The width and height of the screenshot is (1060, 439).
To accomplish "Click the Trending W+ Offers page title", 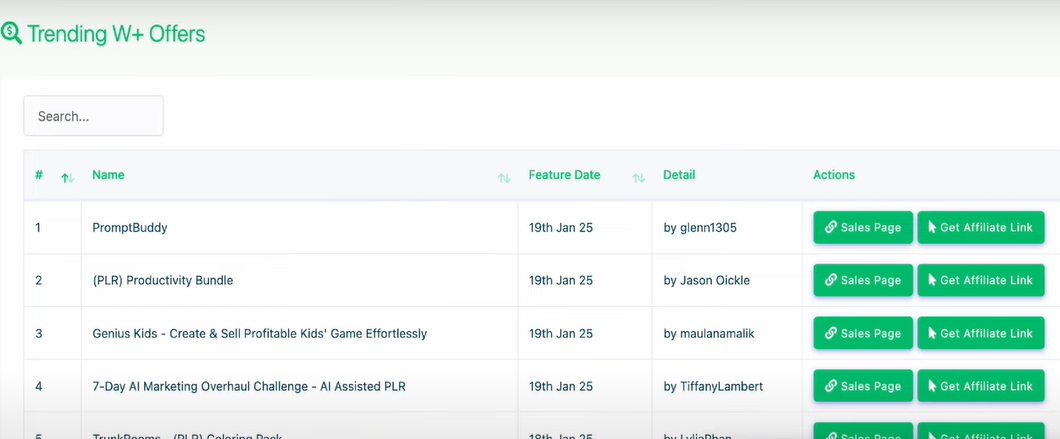I will 116,34.
